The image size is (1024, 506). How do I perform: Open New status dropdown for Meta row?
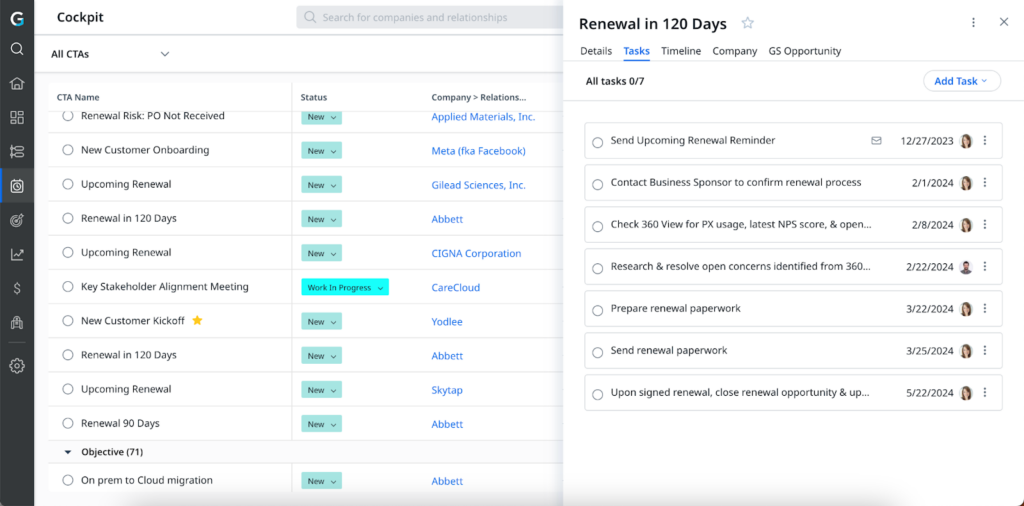tap(321, 151)
